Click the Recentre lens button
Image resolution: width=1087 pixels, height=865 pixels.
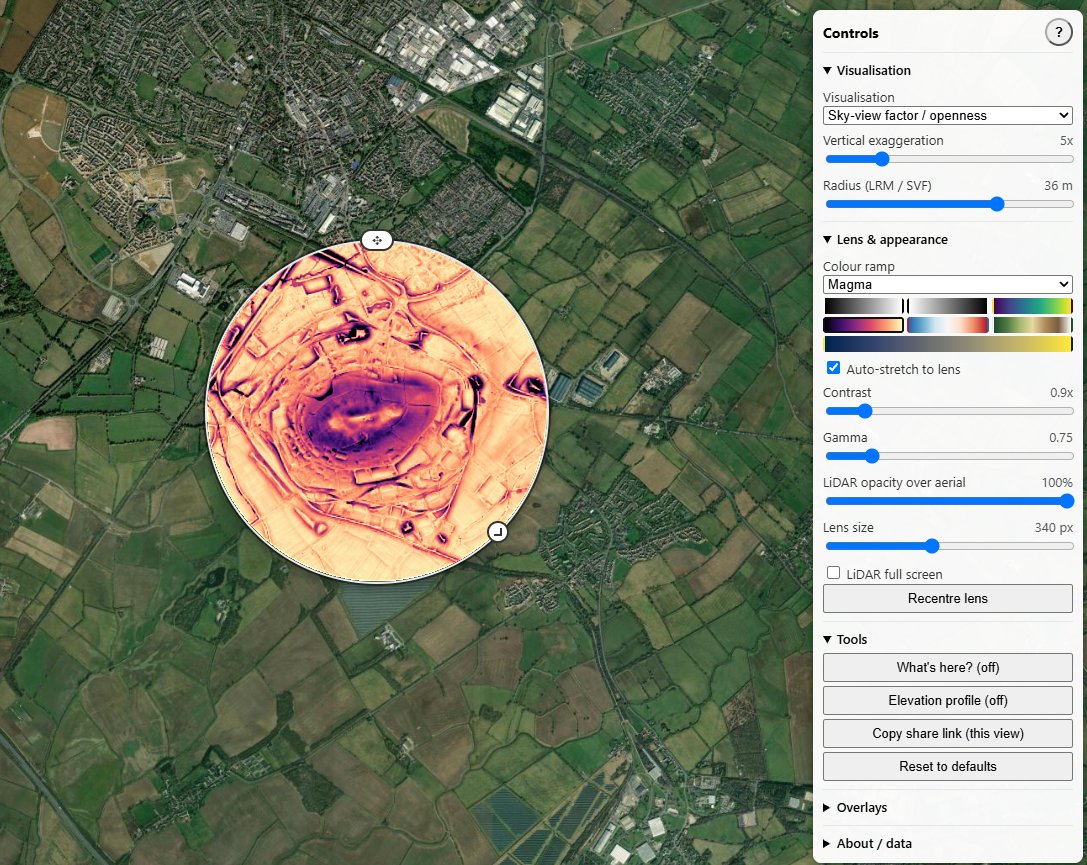tap(948, 599)
